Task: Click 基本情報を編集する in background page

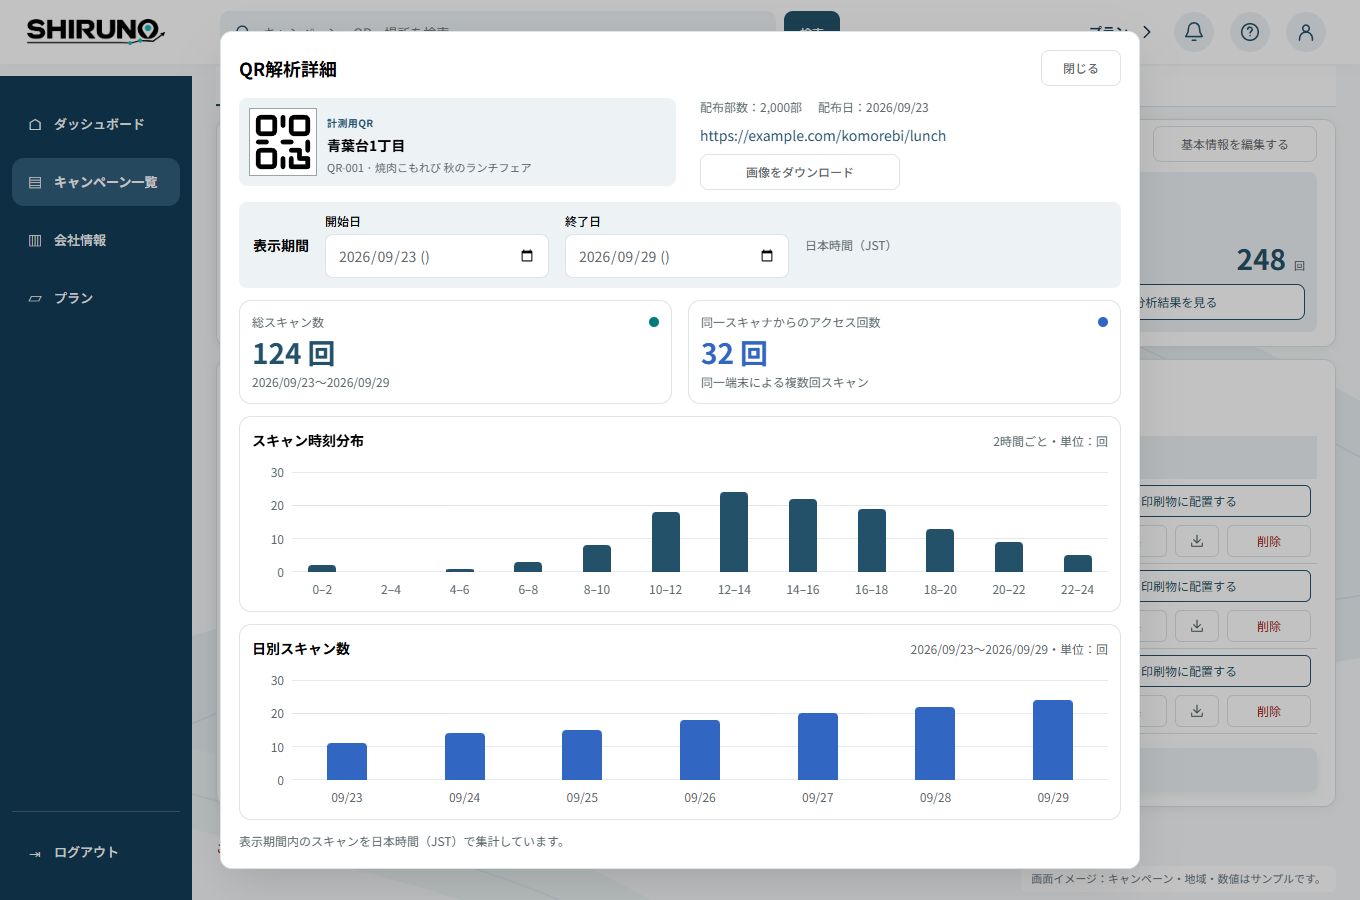Action: pos(1235,144)
